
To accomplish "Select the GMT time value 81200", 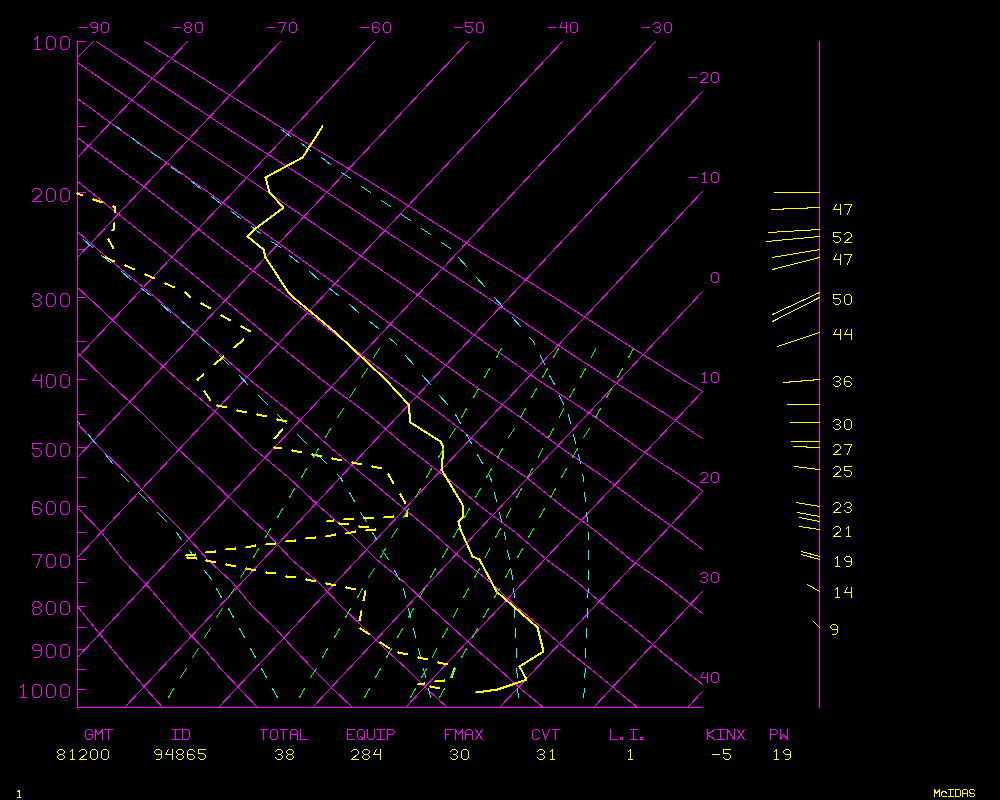I will [84, 755].
